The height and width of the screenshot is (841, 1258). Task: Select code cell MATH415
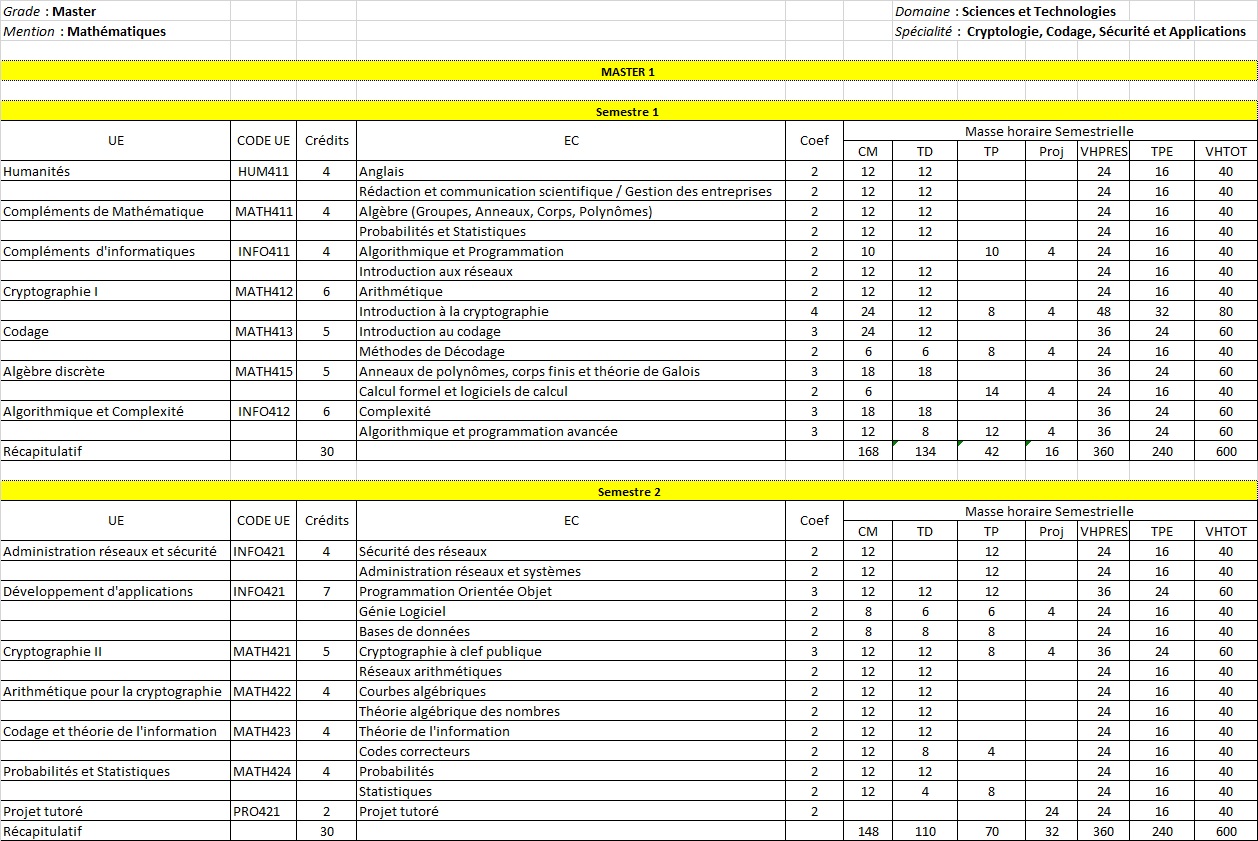[x=263, y=371]
